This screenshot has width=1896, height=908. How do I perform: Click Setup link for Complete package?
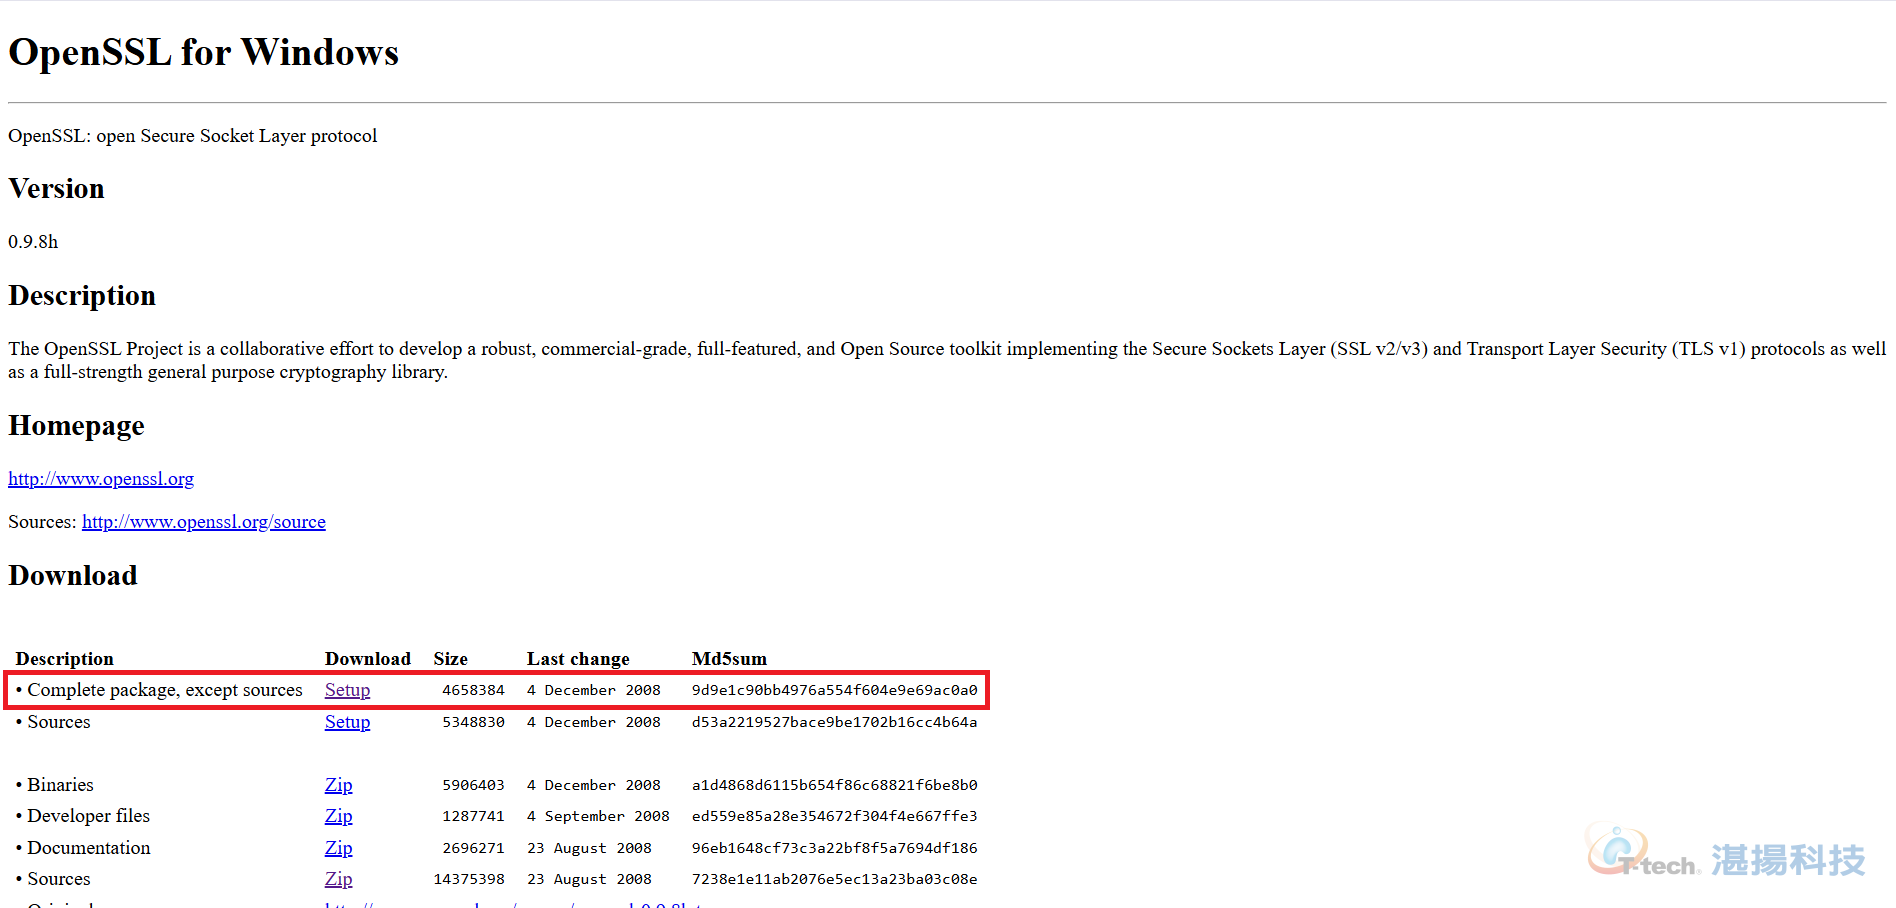click(347, 690)
